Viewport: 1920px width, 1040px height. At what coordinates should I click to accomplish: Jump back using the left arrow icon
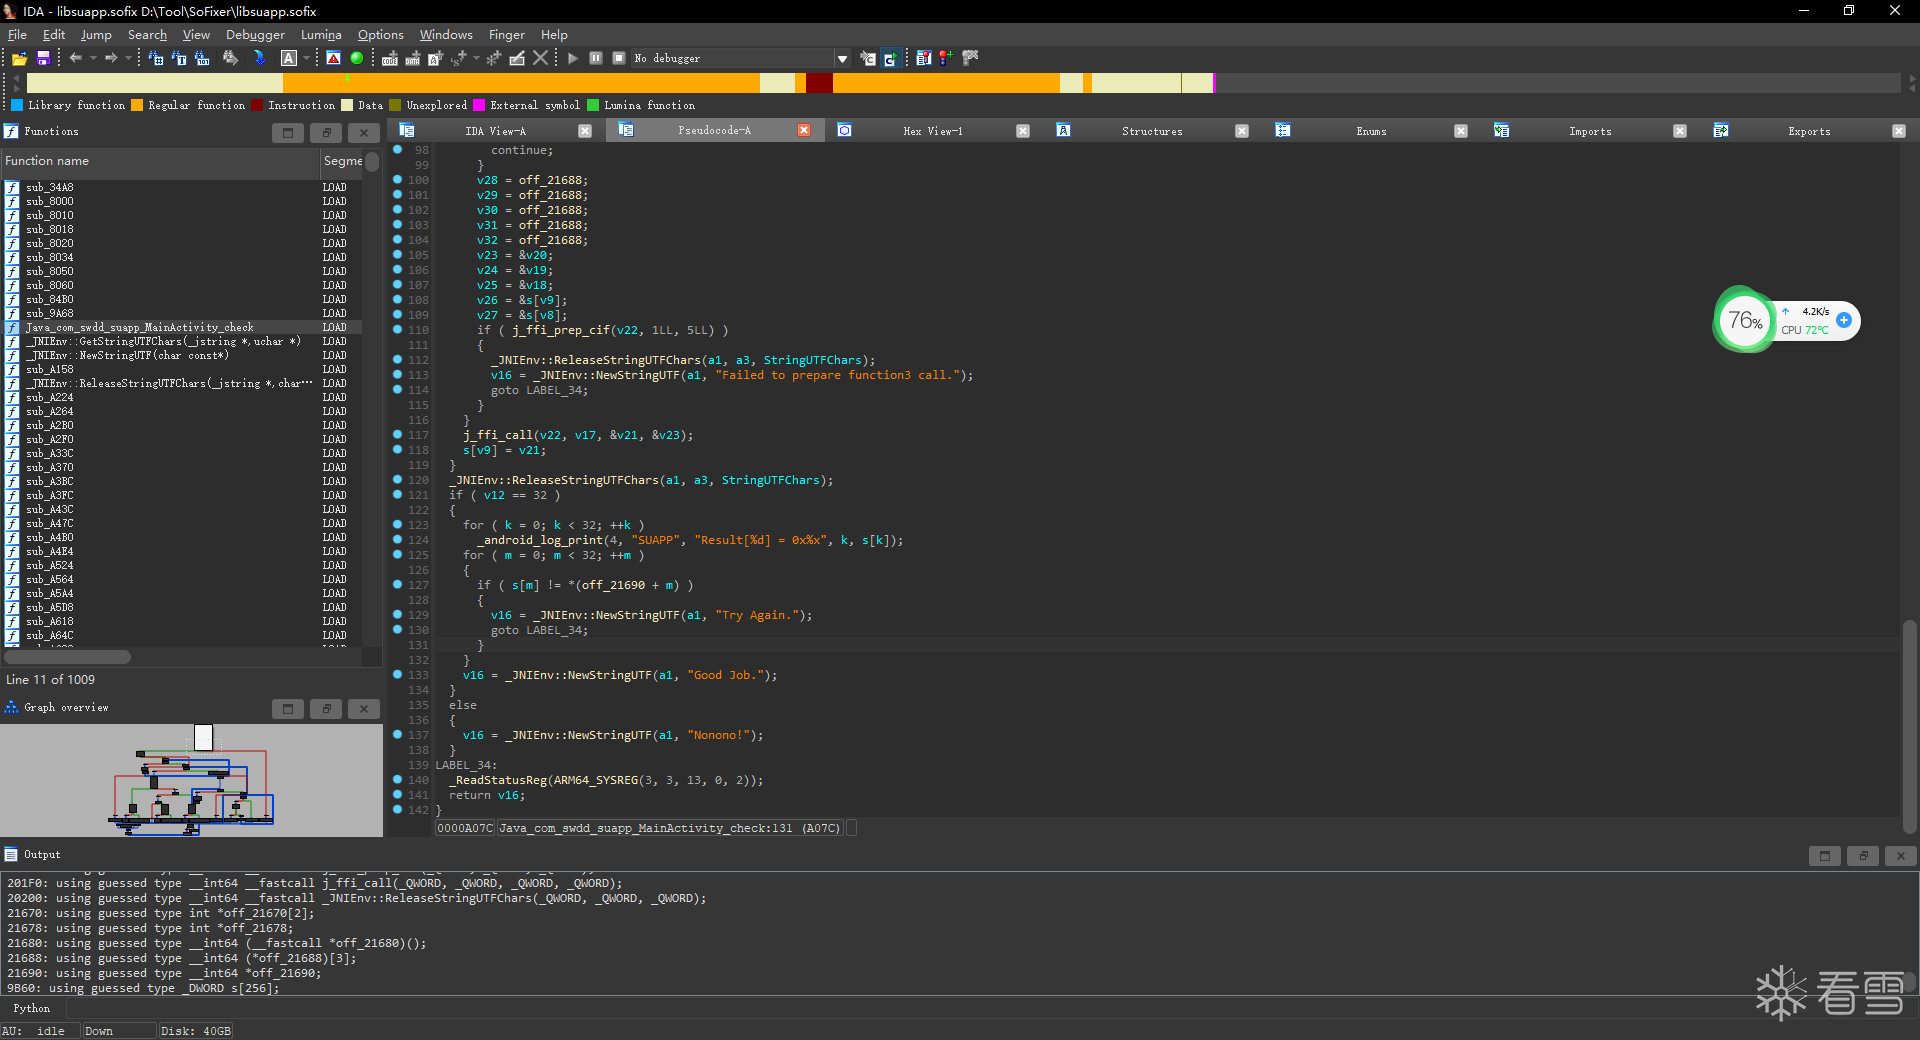pos(76,58)
